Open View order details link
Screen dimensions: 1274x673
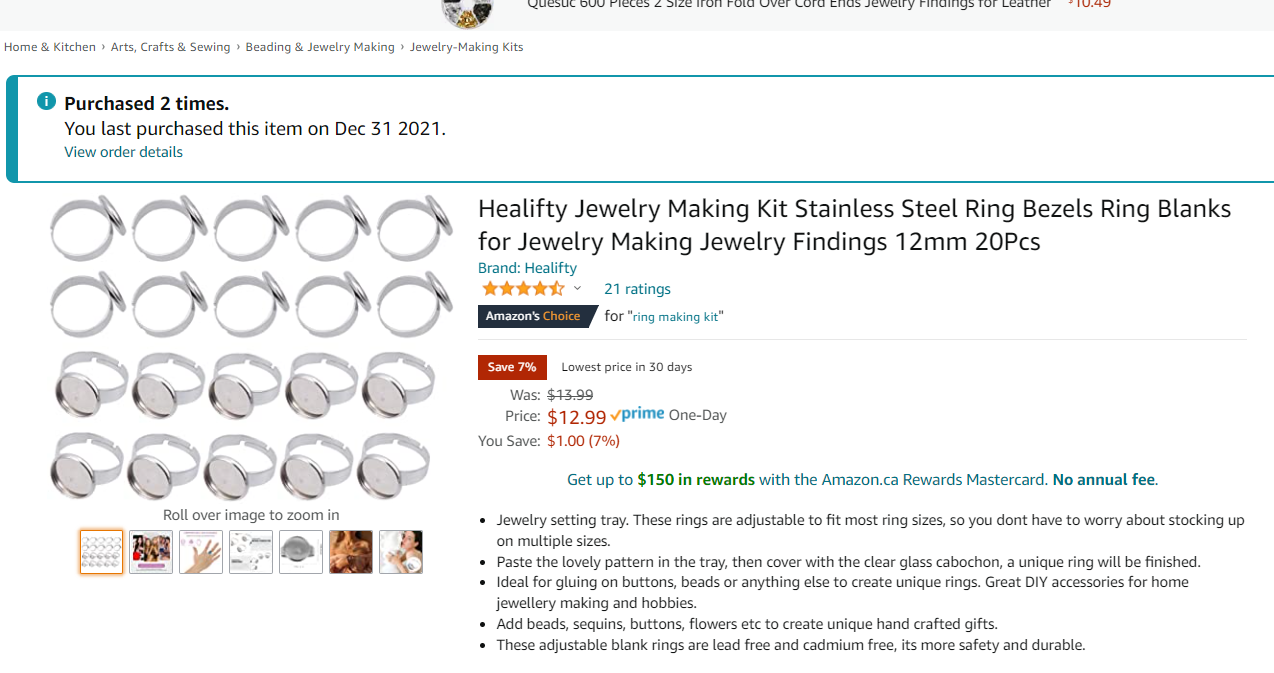[123, 152]
